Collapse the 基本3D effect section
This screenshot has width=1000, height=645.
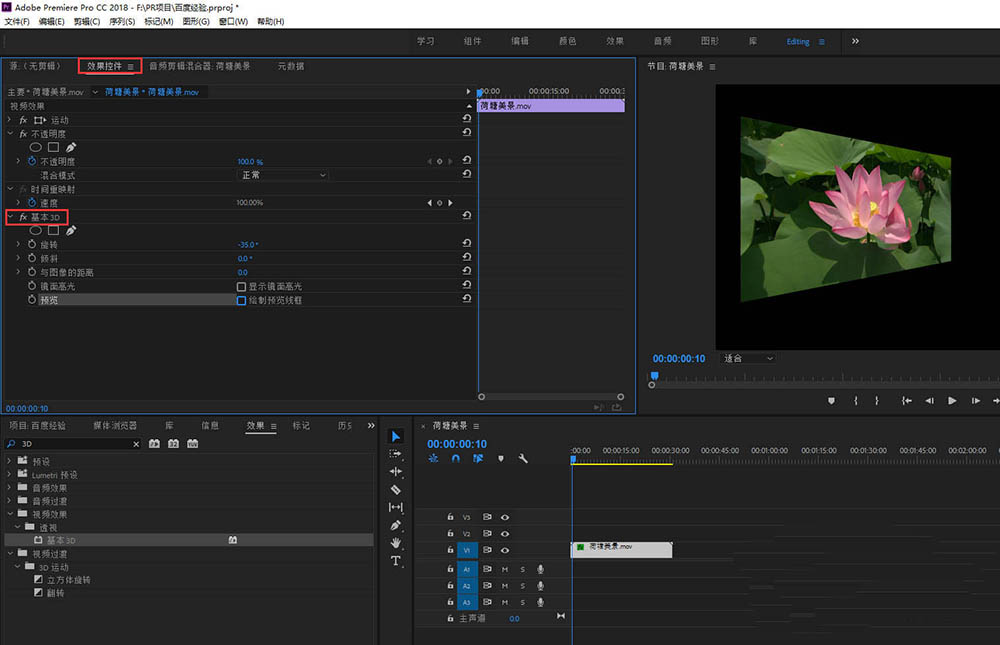(11, 217)
